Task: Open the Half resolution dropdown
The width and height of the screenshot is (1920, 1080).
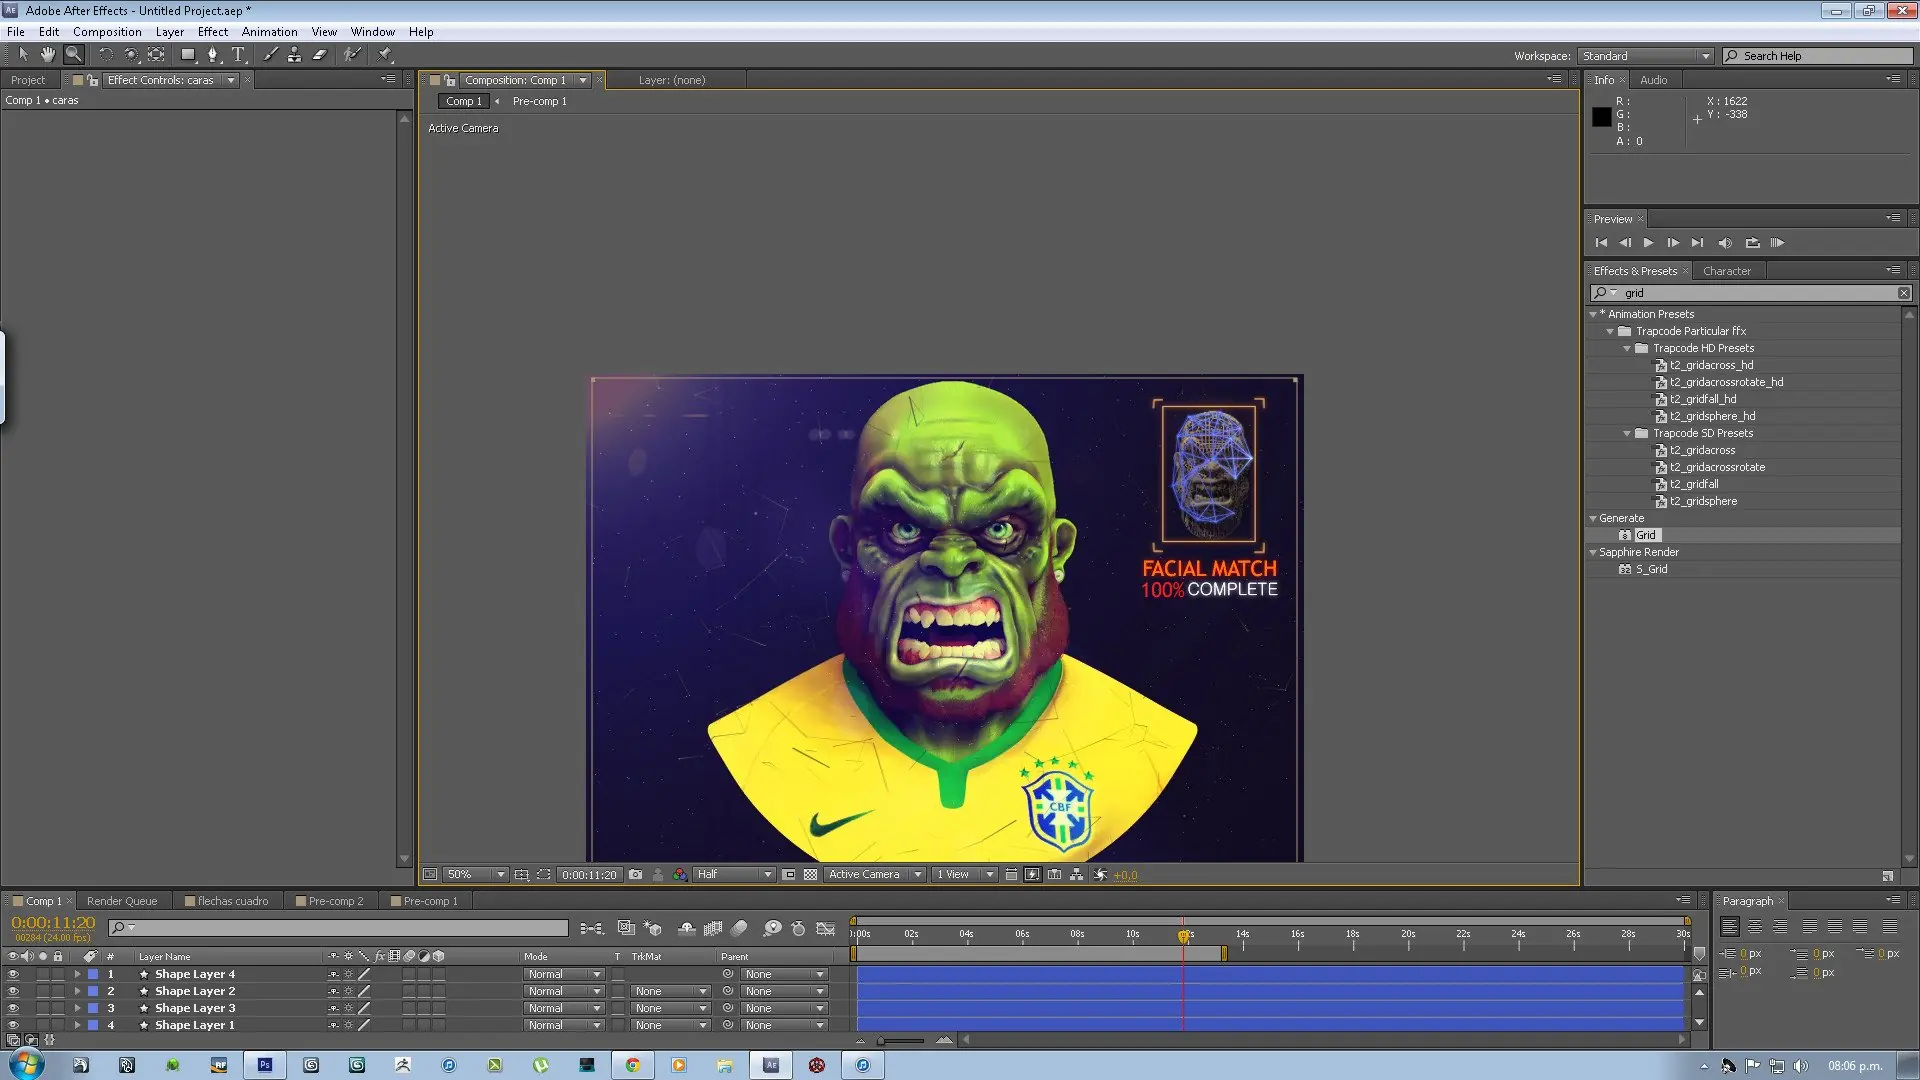Action: point(735,875)
